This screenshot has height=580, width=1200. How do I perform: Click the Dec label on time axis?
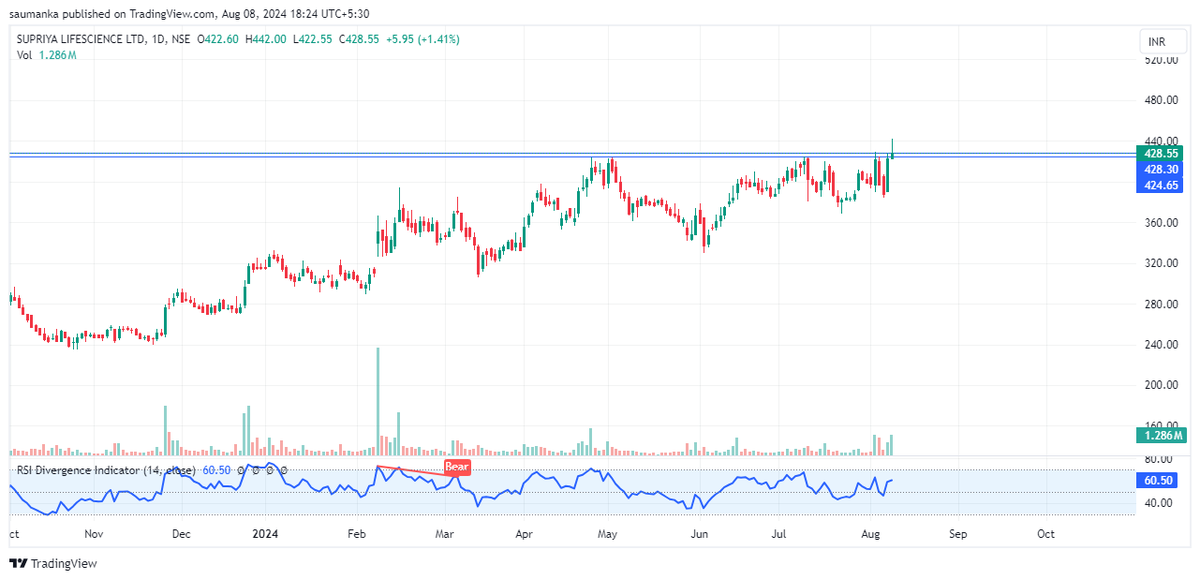[x=181, y=534]
